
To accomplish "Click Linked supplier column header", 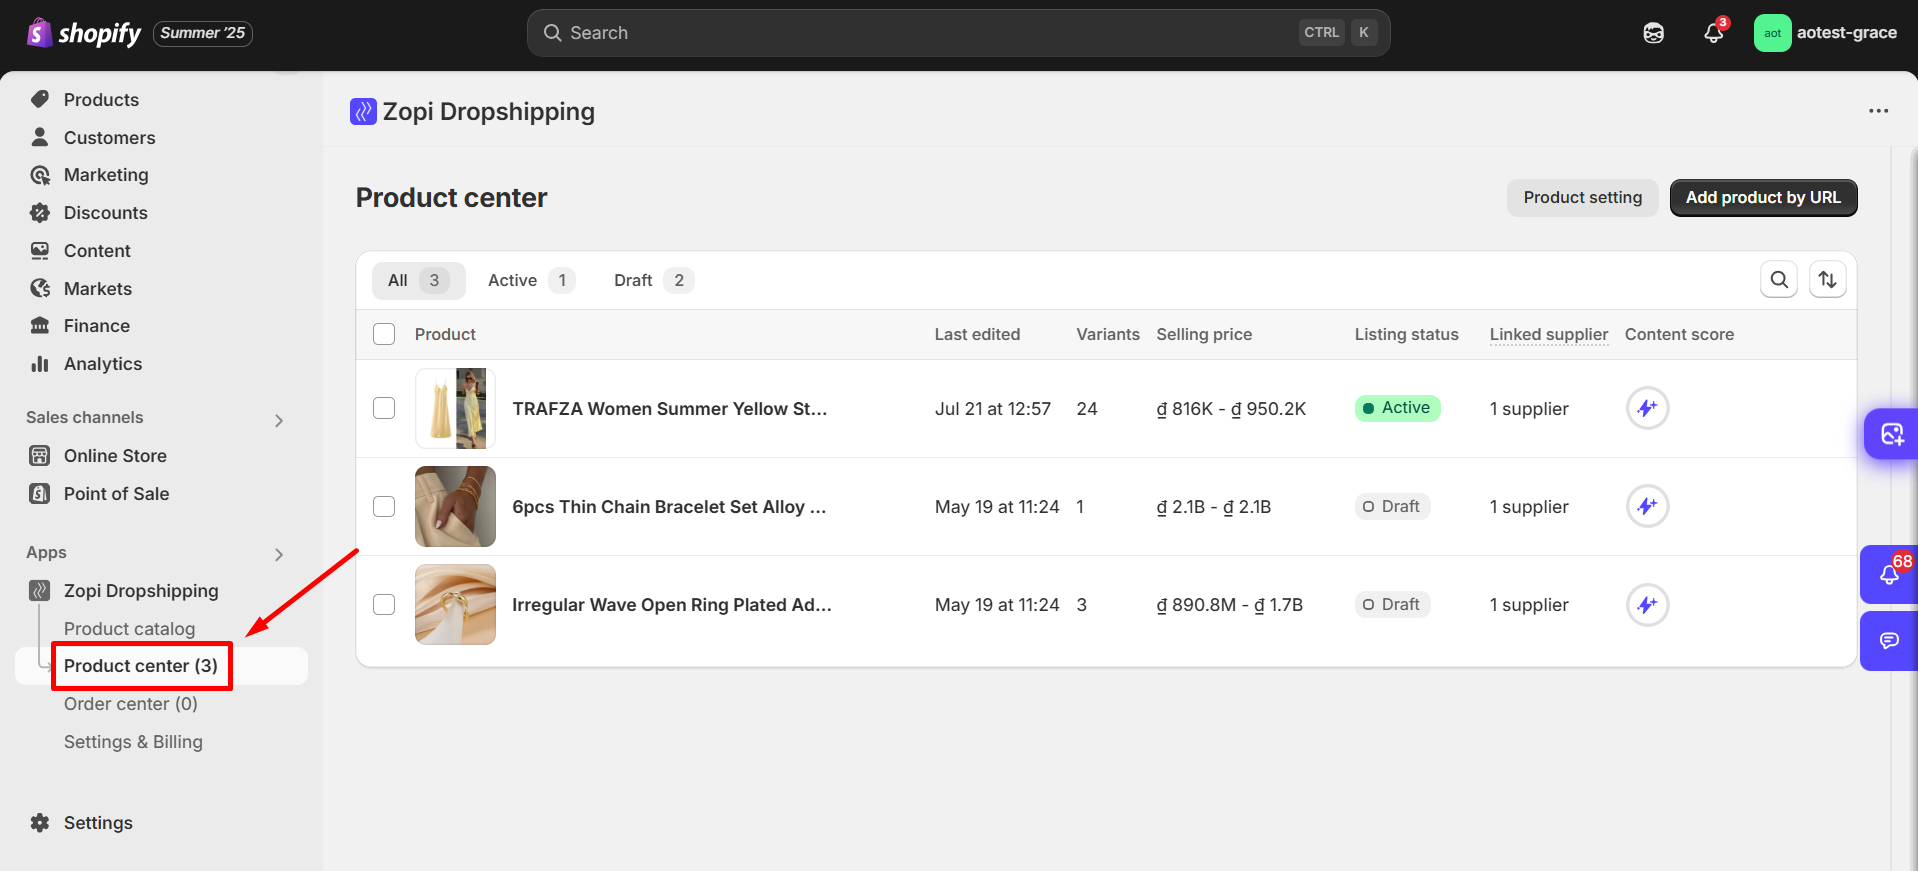I will pos(1549,334).
